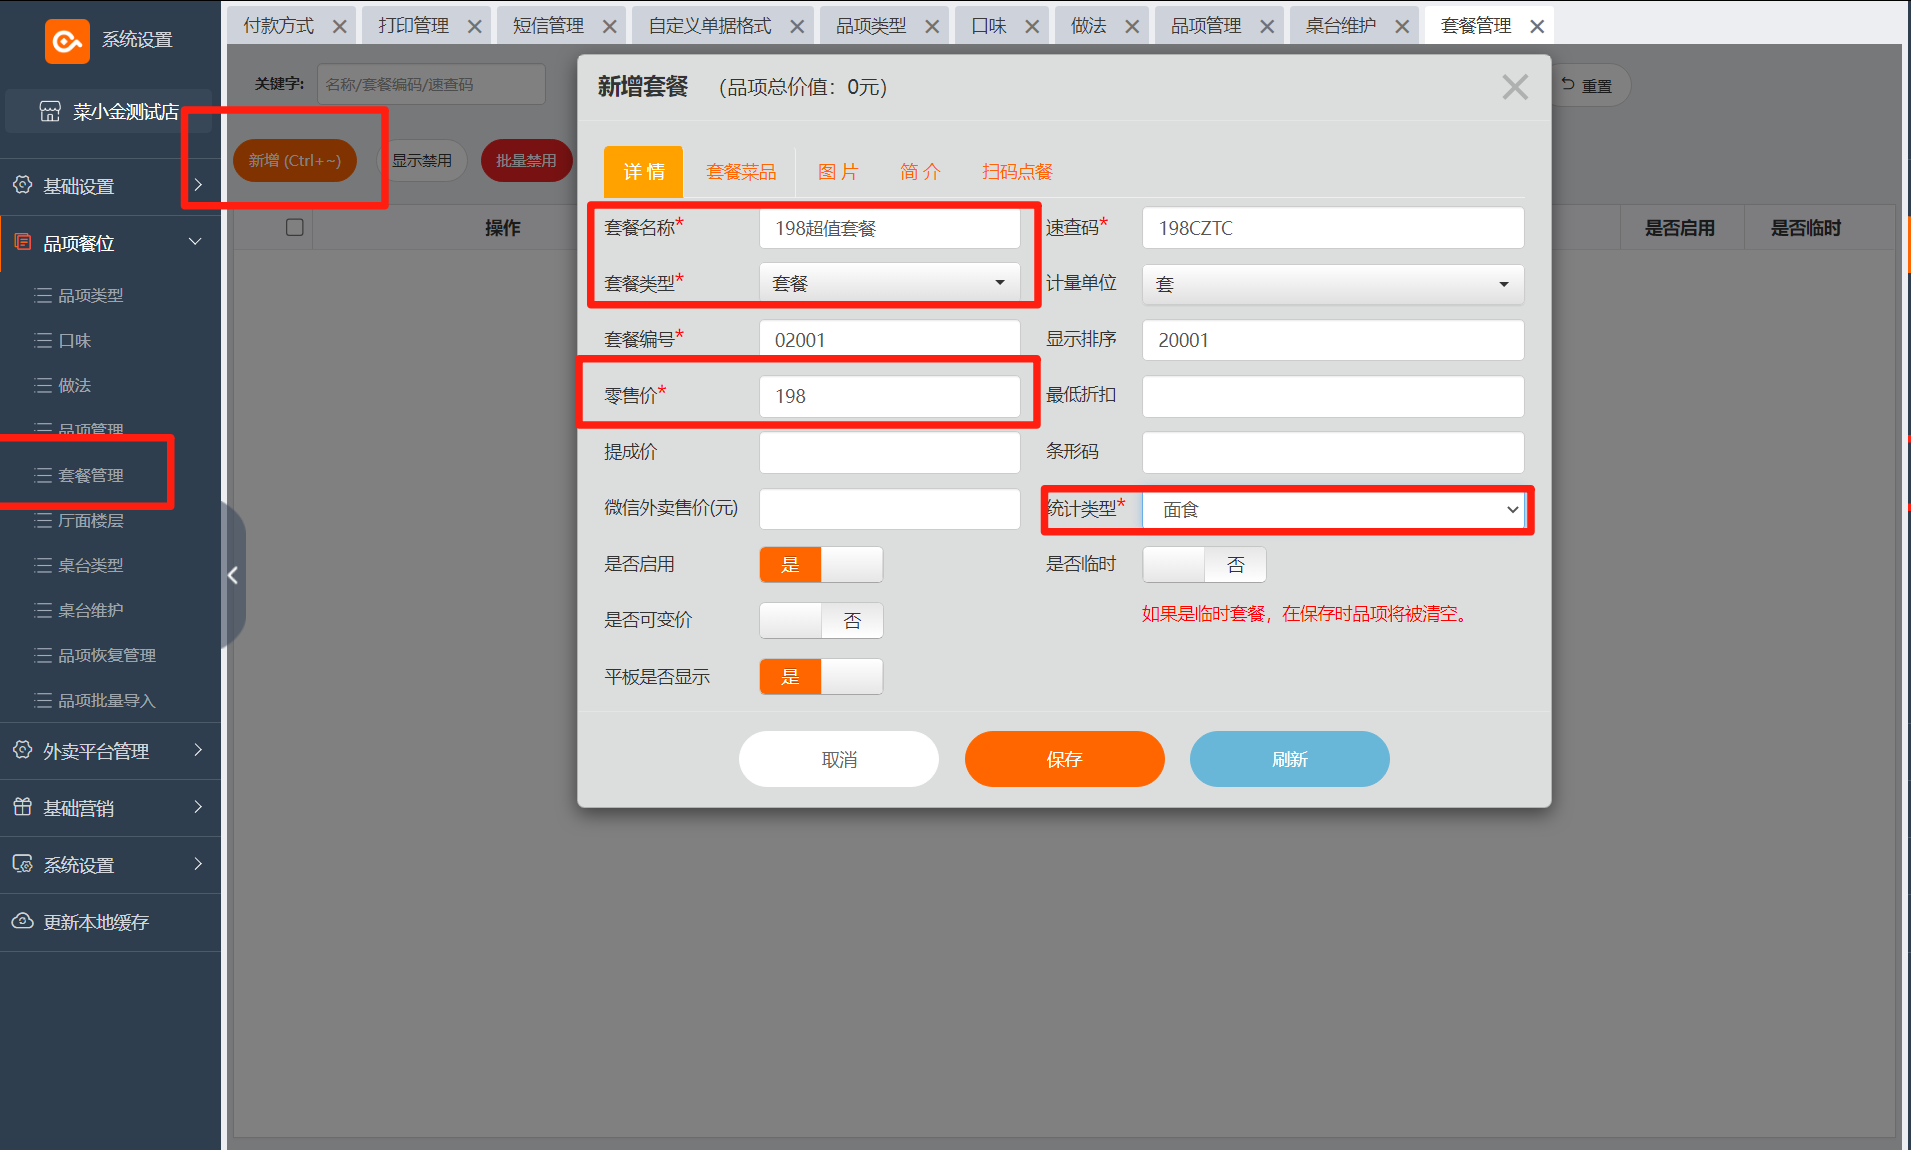Click the keyword search input field
Screen dimensions: 1911x1150
point(431,84)
